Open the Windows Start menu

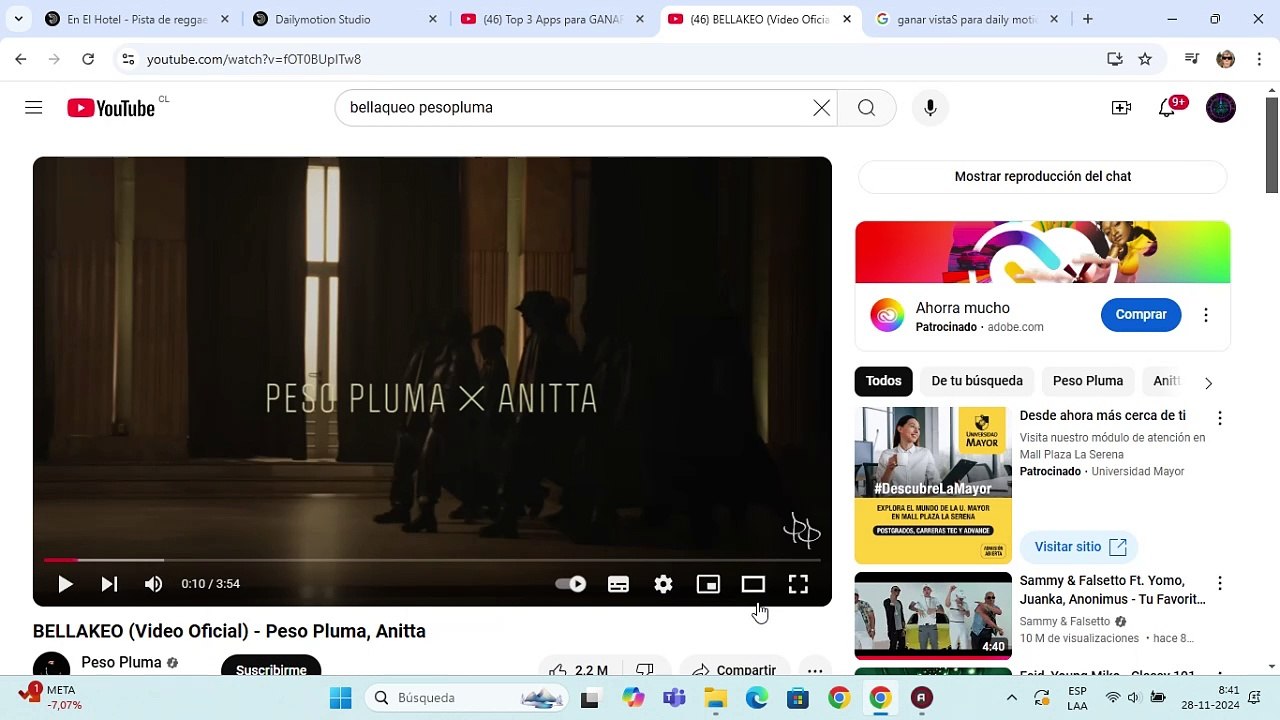click(x=341, y=698)
